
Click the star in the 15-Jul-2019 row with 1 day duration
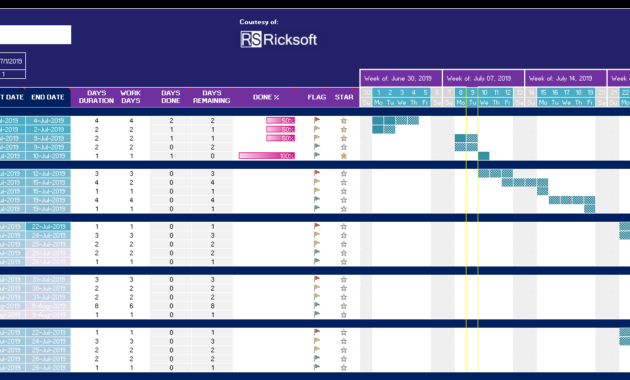coord(344,191)
